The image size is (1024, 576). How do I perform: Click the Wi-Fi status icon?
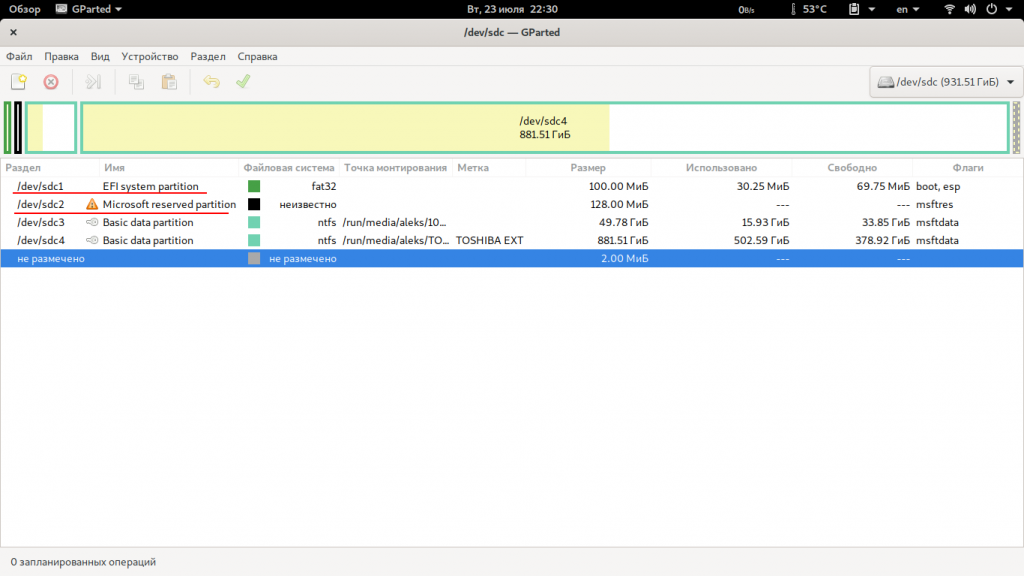click(x=950, y=9)
